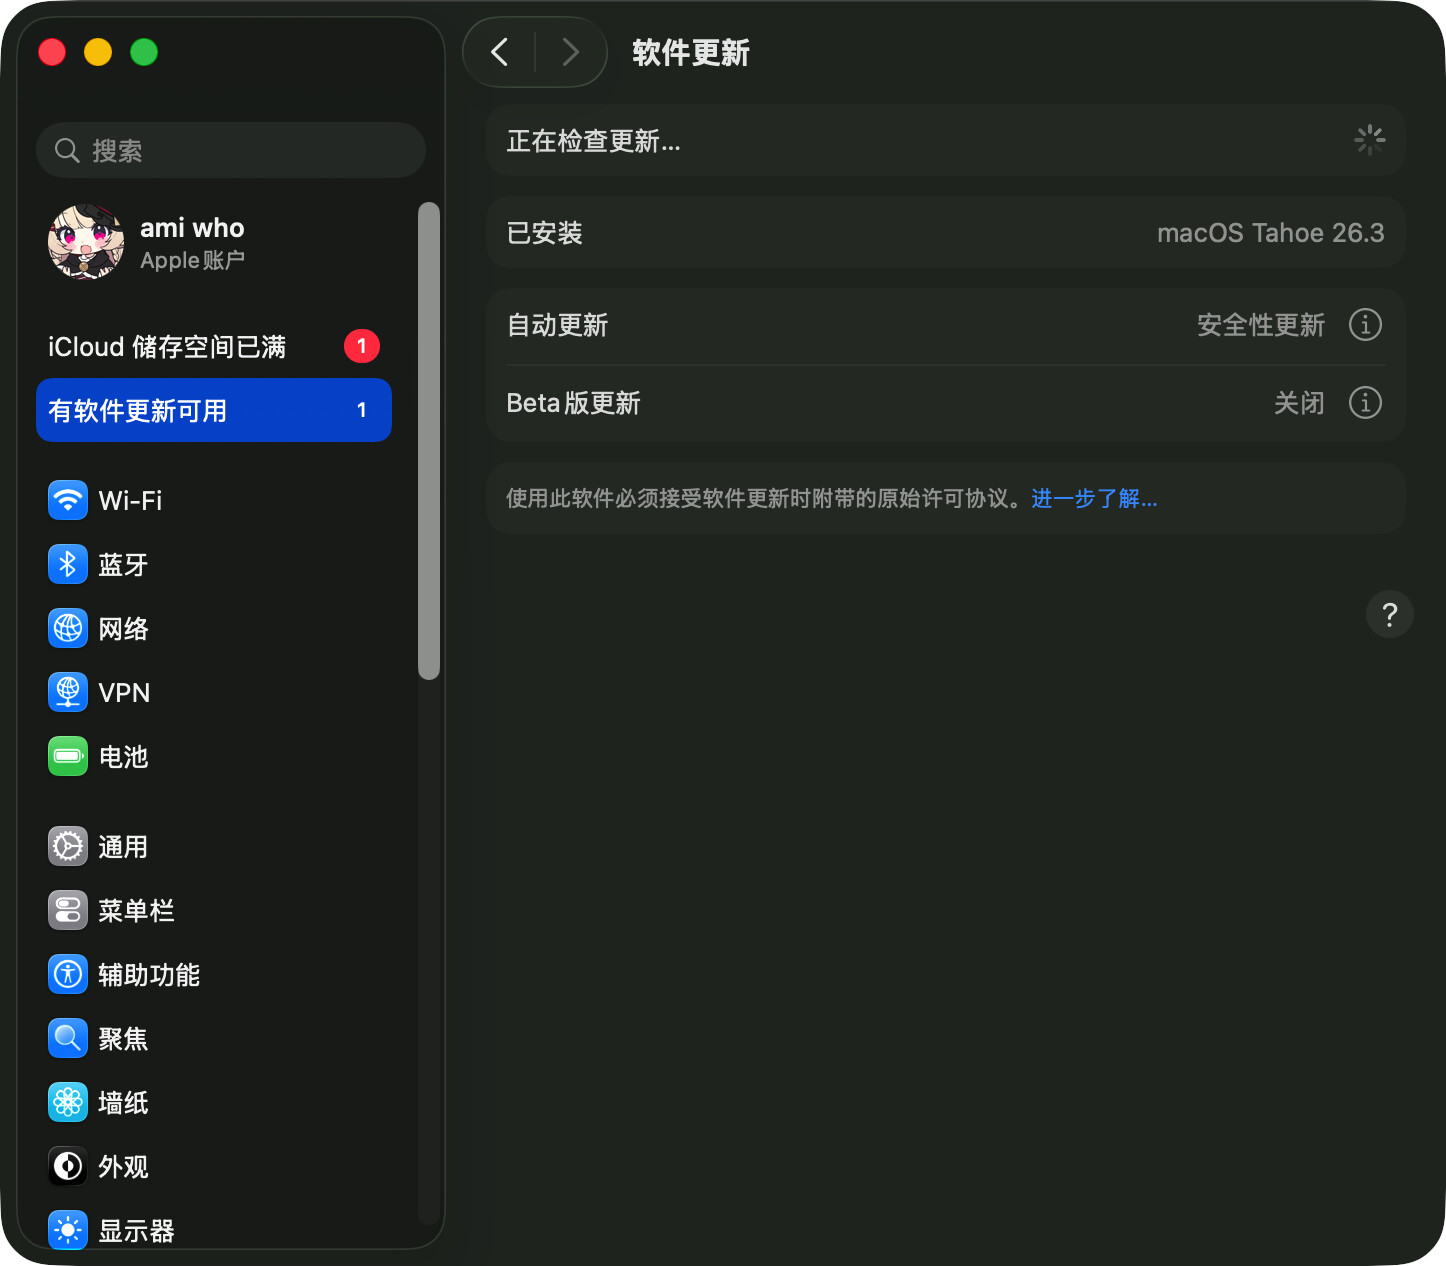Open the 聚焦 magnifier icon
Image resolution: width=1446 pixels, height=1266 pixels.
(x=68, y=1038)
